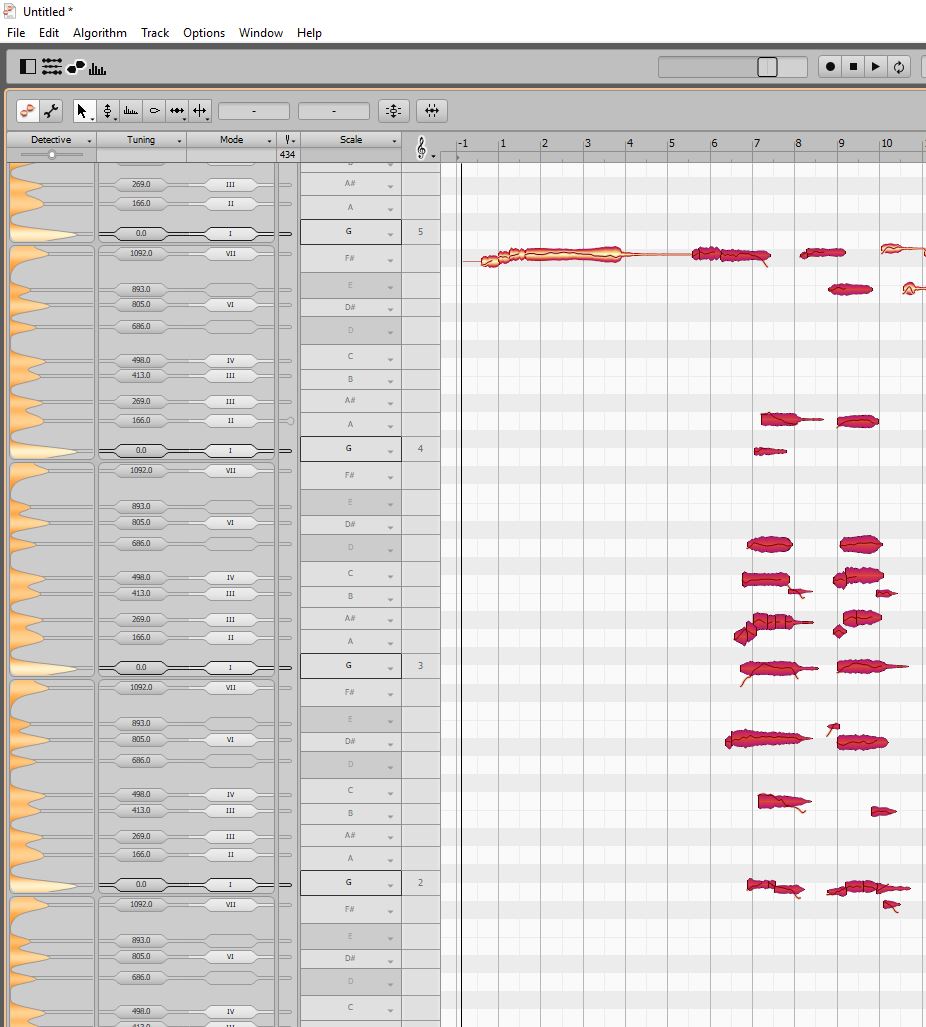The image size is (926, 1027).
Task: Click the Mode degree I pill in G 2 row
Action: (231, 884)
